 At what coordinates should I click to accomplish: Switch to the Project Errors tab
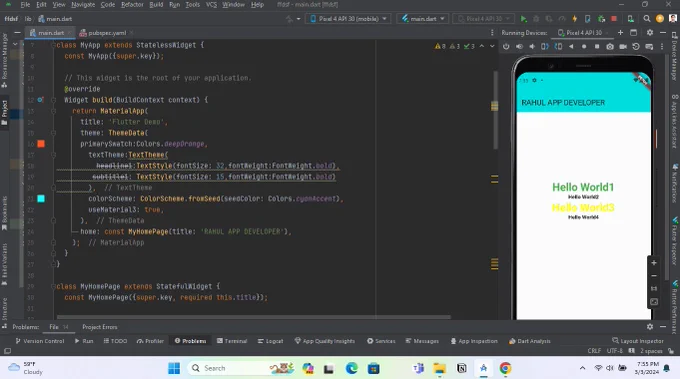pyautogui.click(x=100, y=327)
